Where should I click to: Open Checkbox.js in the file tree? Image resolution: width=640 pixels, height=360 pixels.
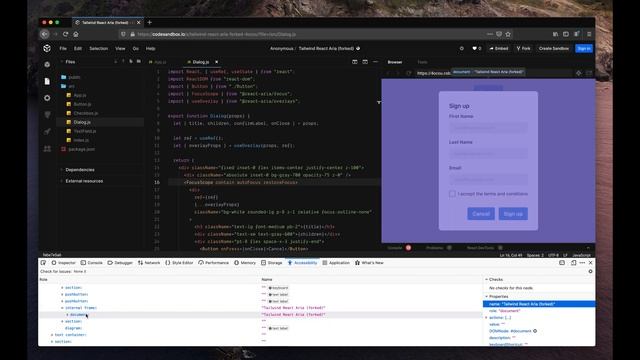click(86, 113)
